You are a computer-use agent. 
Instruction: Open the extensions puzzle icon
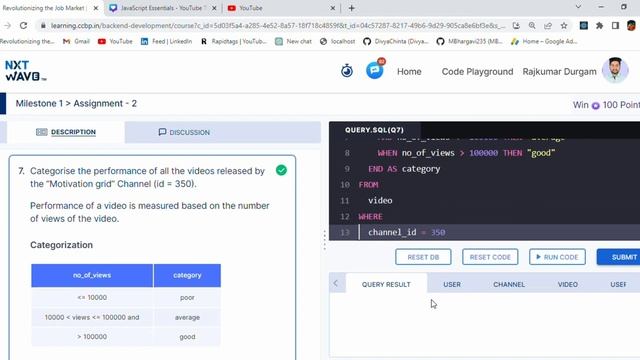(x=599, y=25)
